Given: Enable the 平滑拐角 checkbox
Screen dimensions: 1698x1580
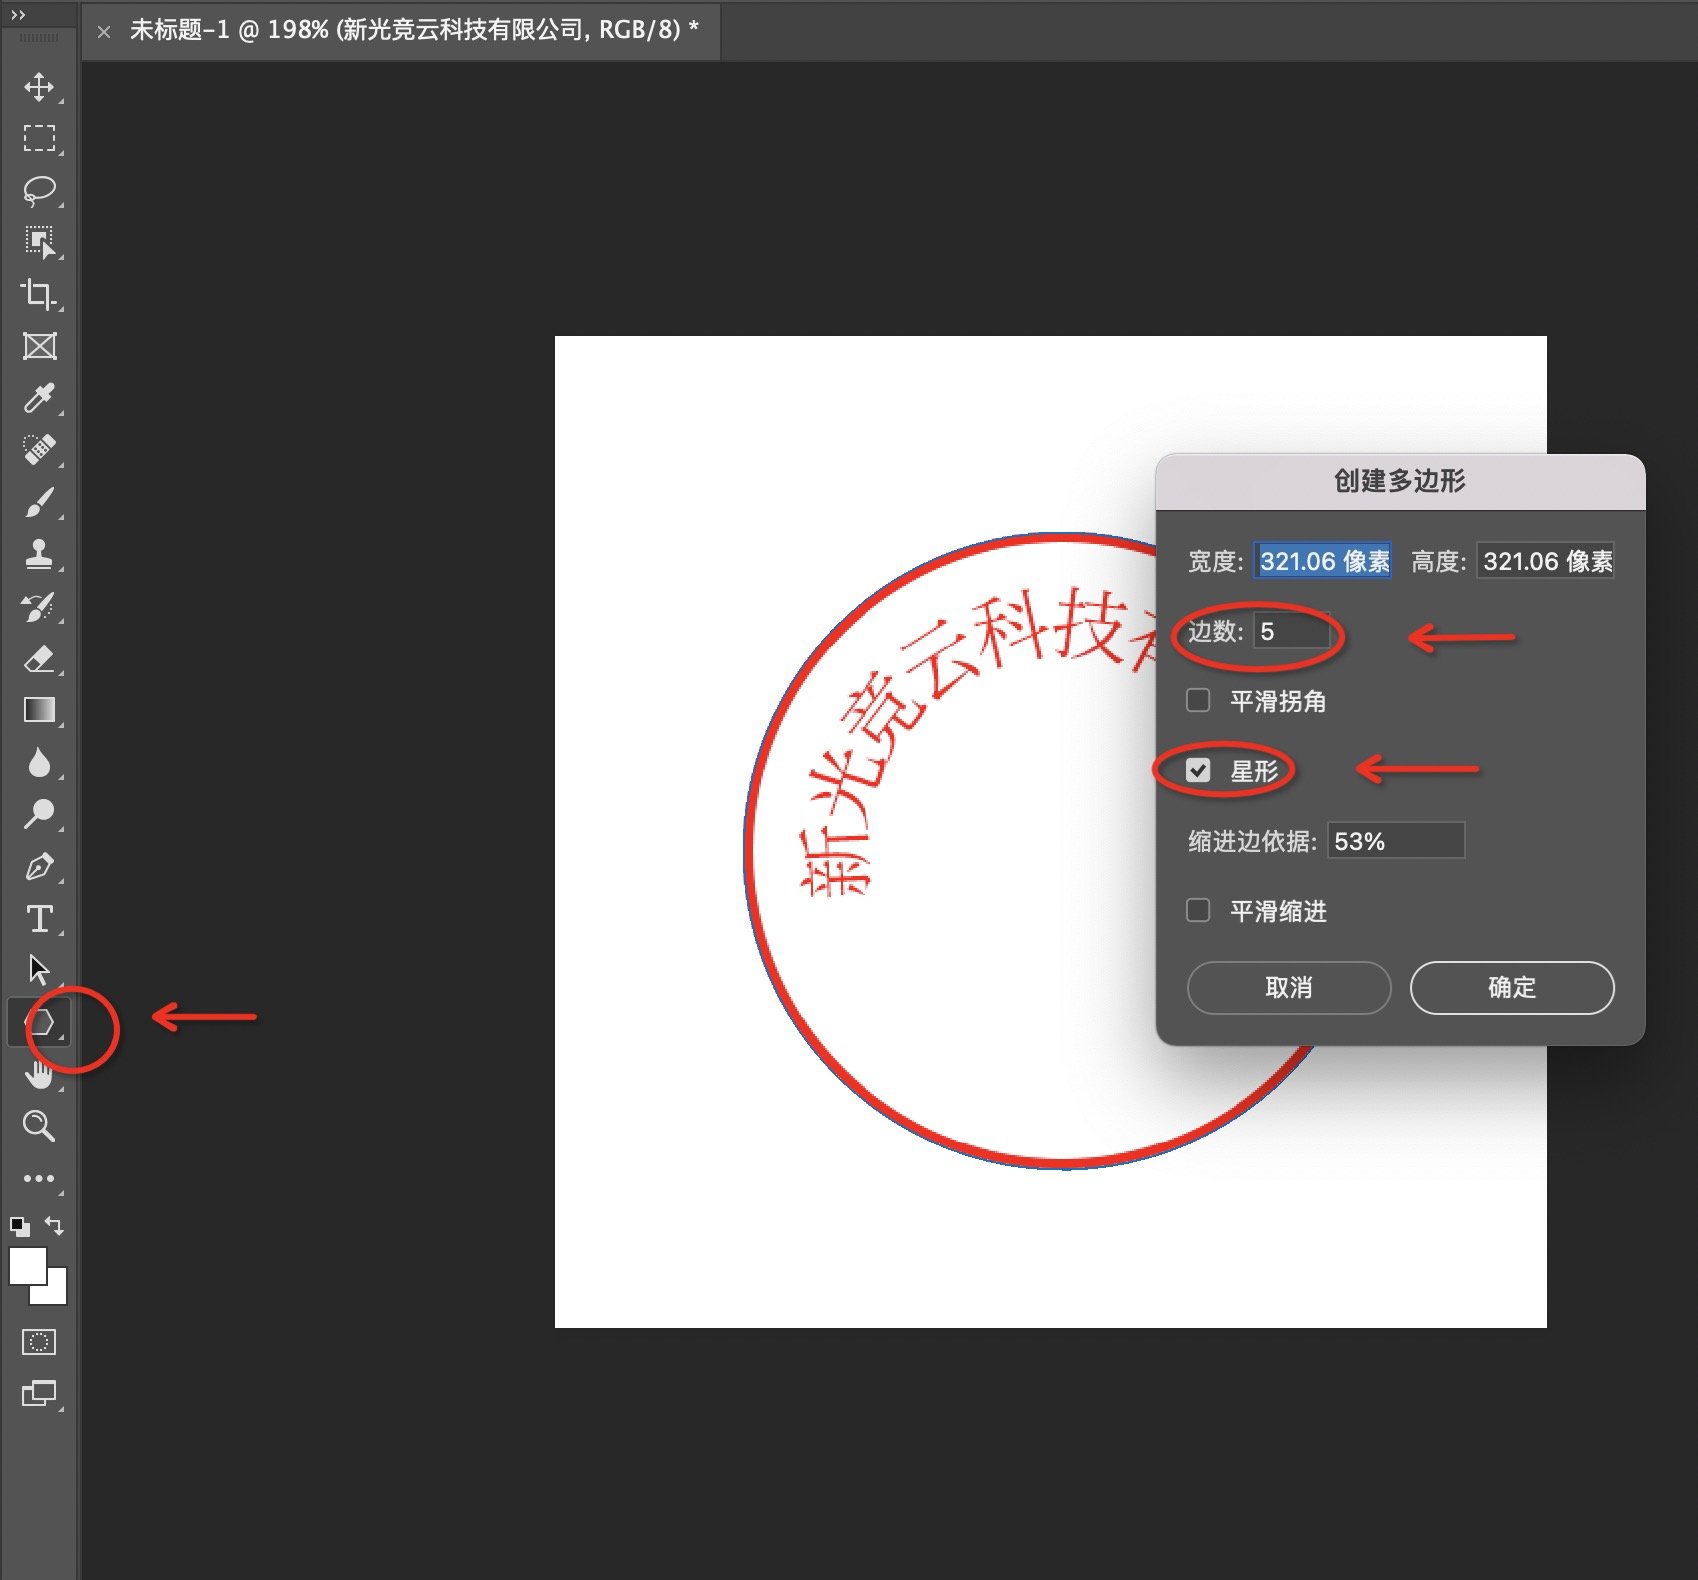Looking at the screenshot, I should pos(1198,700).
